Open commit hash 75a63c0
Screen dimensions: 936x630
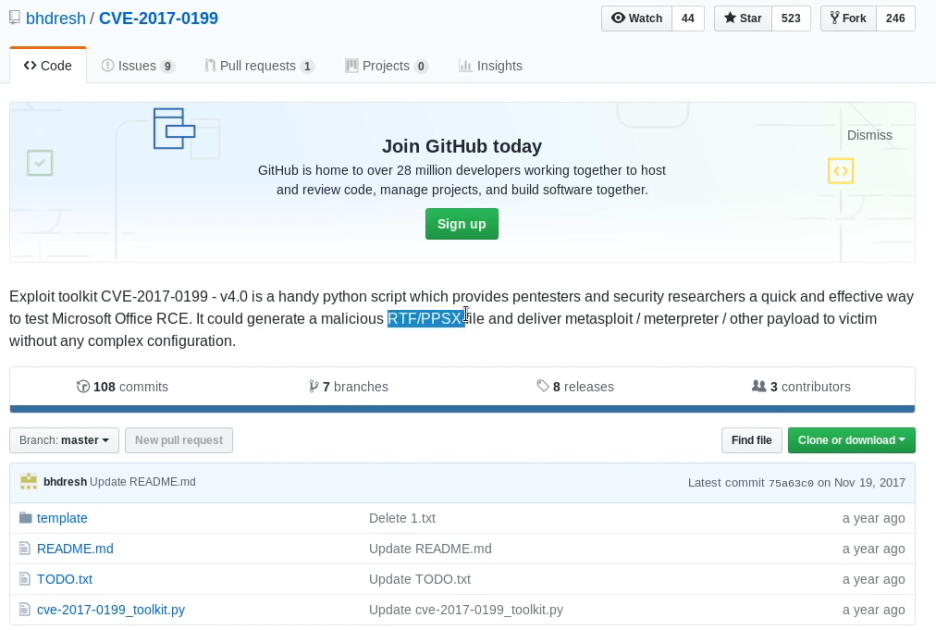tap(790, 483)
